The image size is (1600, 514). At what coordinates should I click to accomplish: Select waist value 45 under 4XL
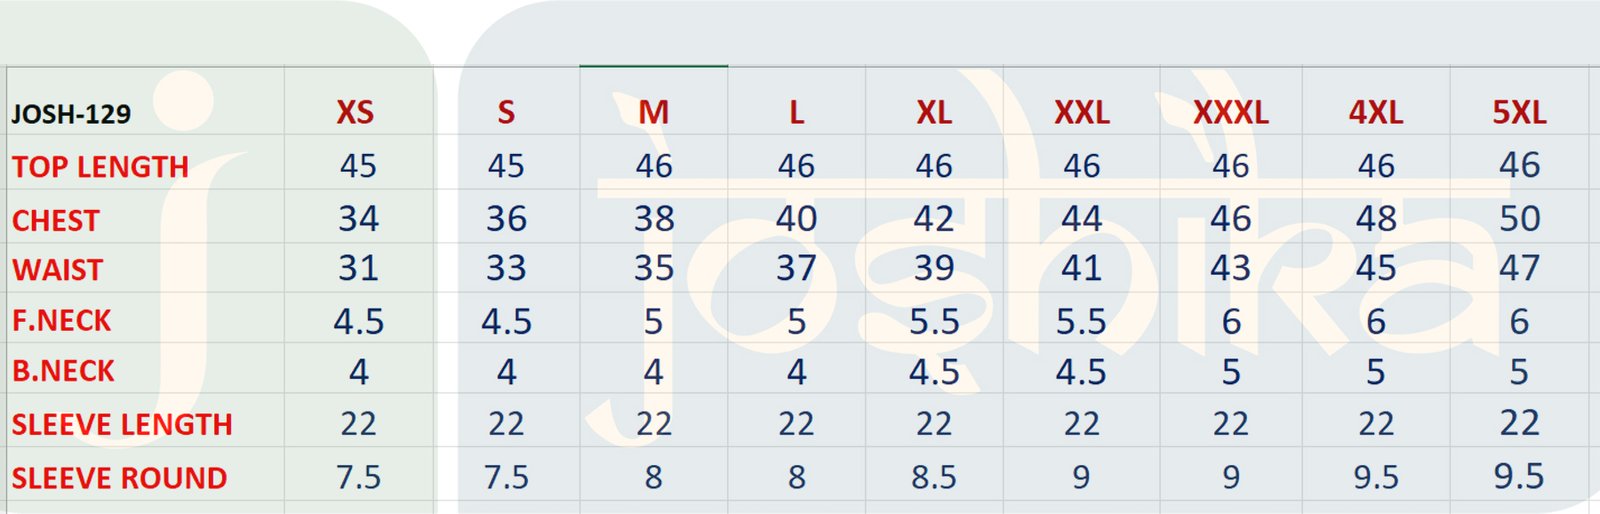point(1375,268)
